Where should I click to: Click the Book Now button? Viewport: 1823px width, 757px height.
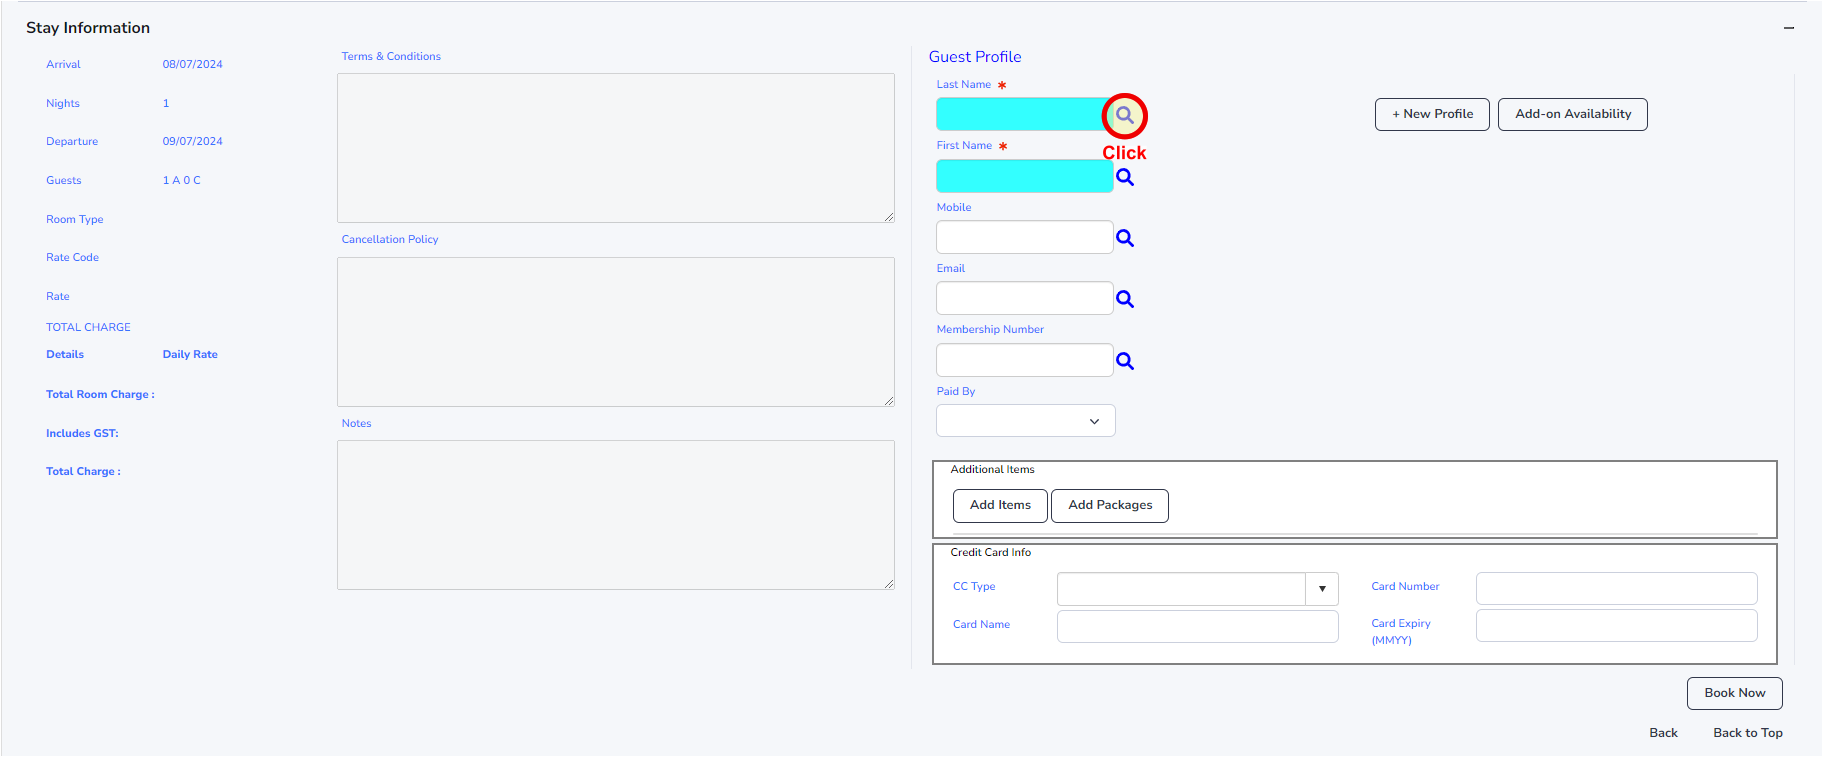(1735, 693)
